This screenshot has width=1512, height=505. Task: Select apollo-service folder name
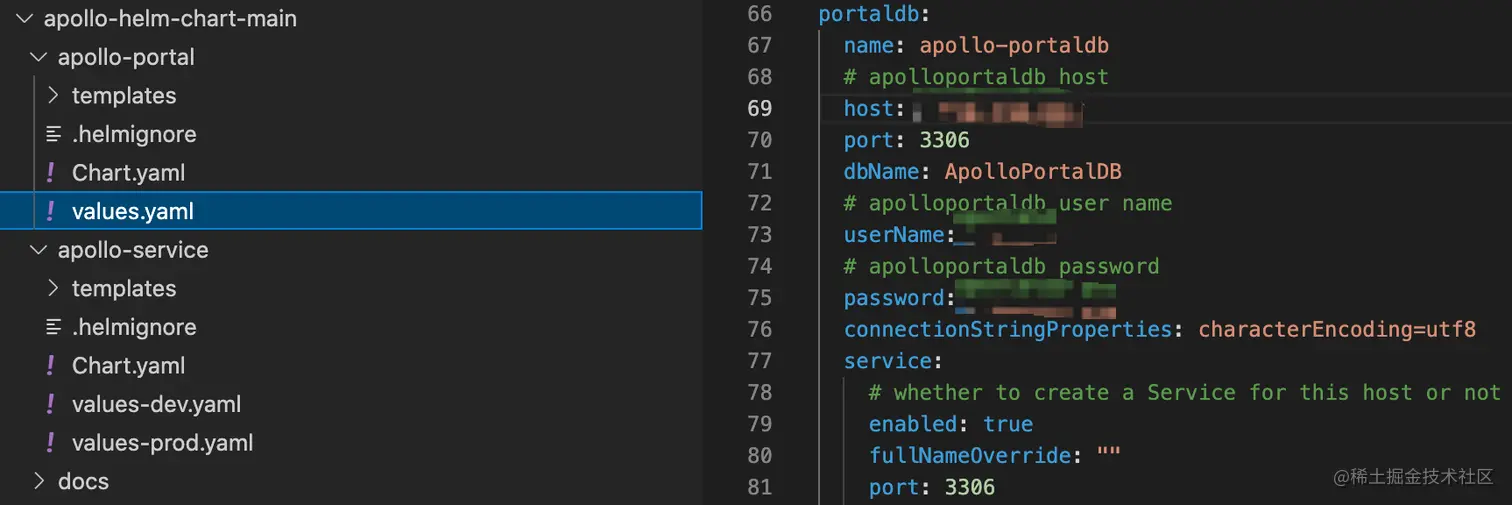click(x=133, y=250)
